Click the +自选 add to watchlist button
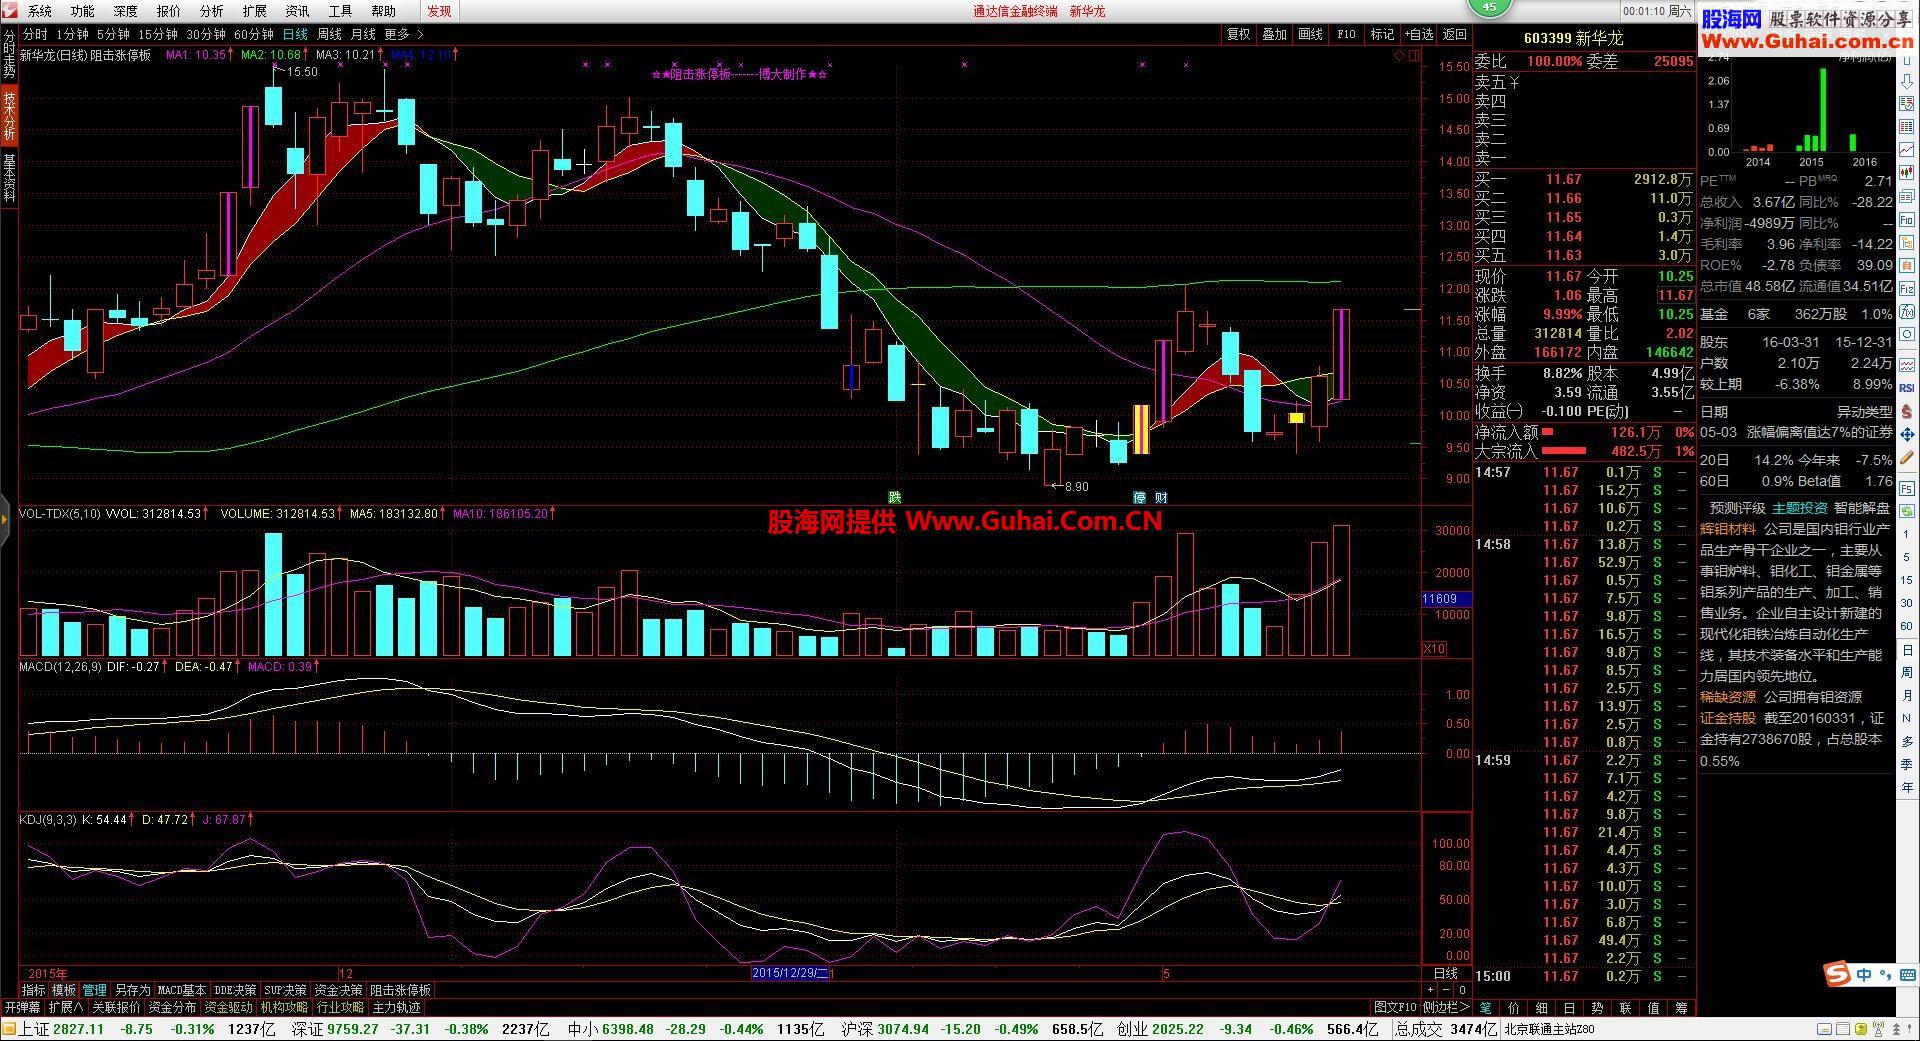Screen dimensions: 1920x1041 point(1419,34)
